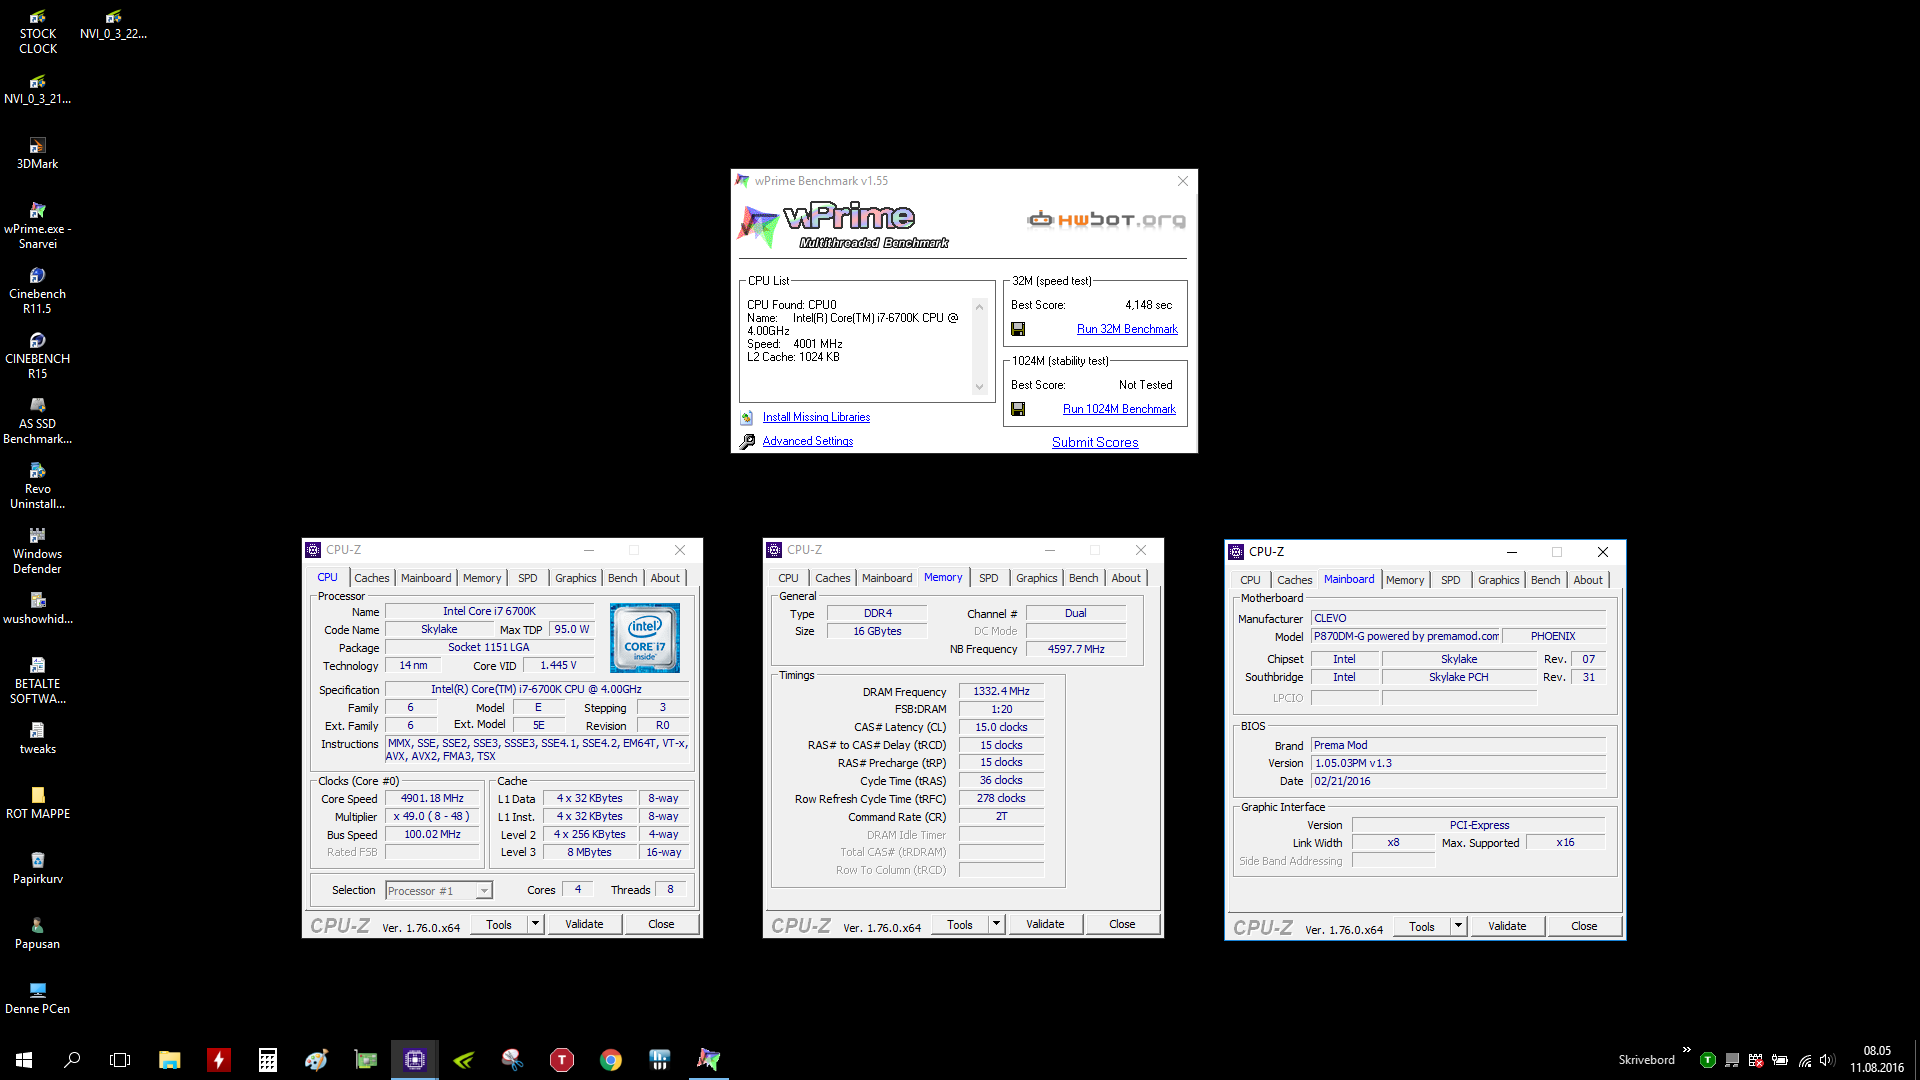1920x1080 pixels.
Task: Click the Submit Scores link
Action: coord(1094,442)
